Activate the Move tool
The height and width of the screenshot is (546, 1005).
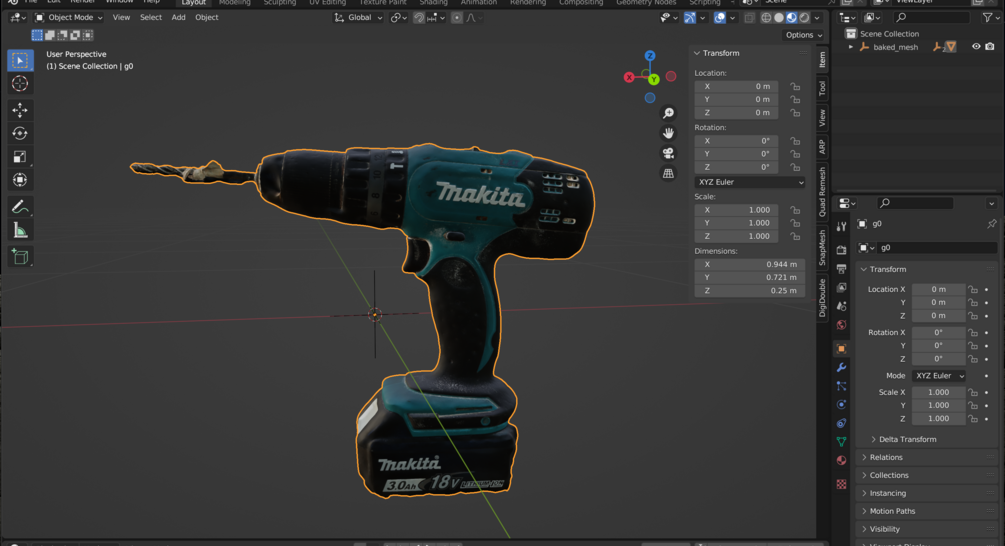click(x=20, y=110)
